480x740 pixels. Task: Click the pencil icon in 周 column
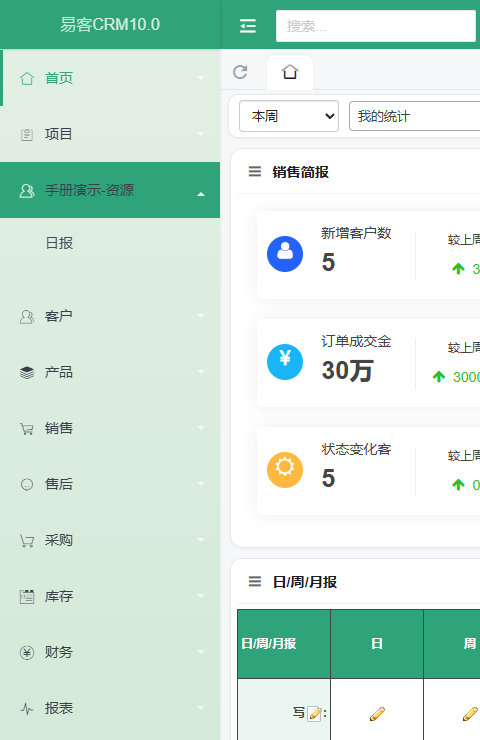[470, 714]
